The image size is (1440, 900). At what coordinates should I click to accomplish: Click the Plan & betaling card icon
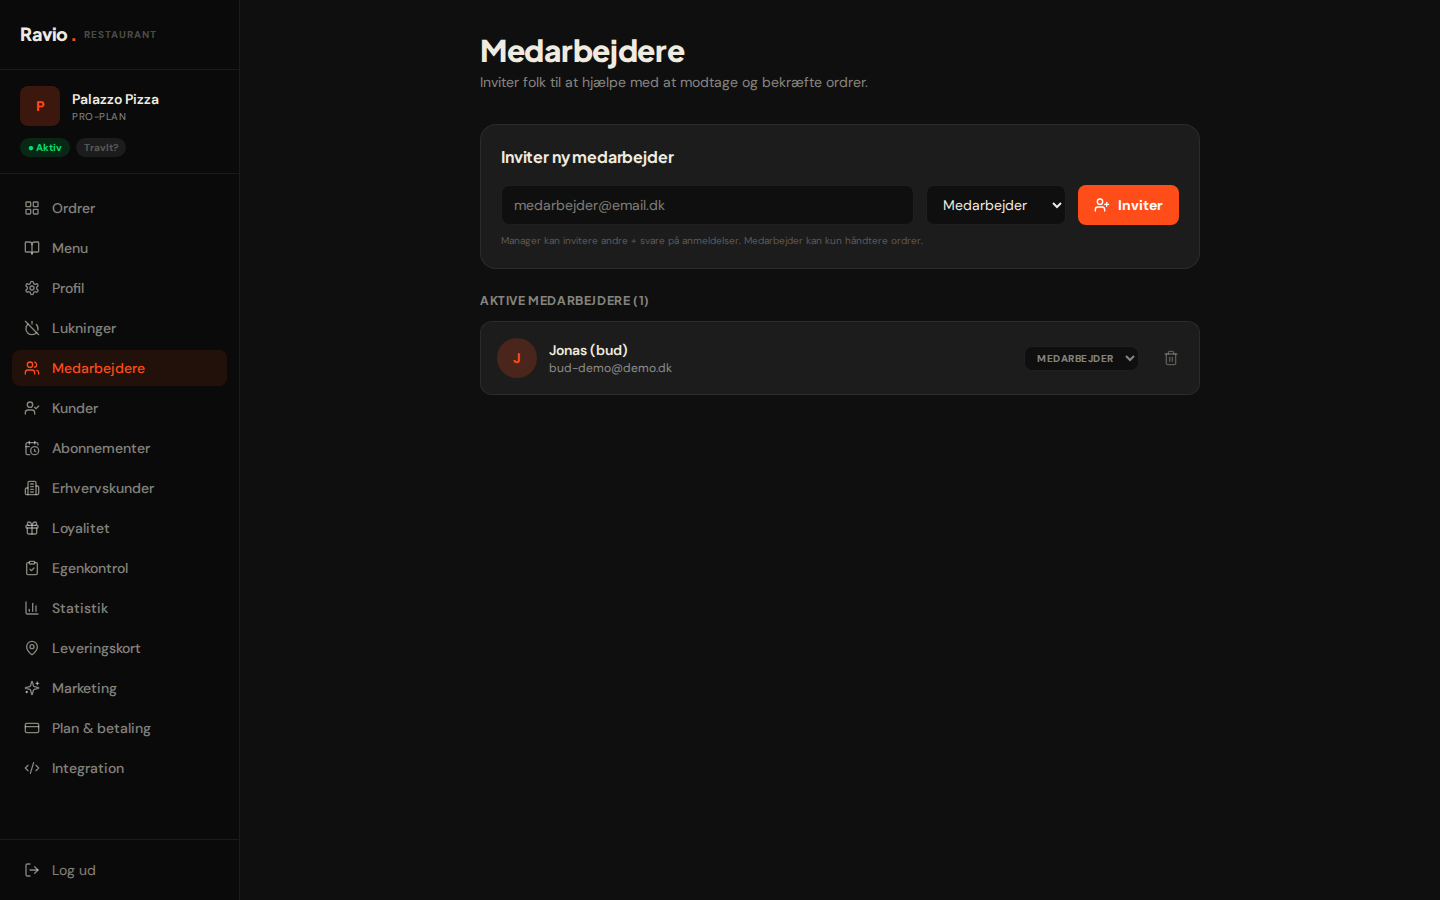coord(32,728)
